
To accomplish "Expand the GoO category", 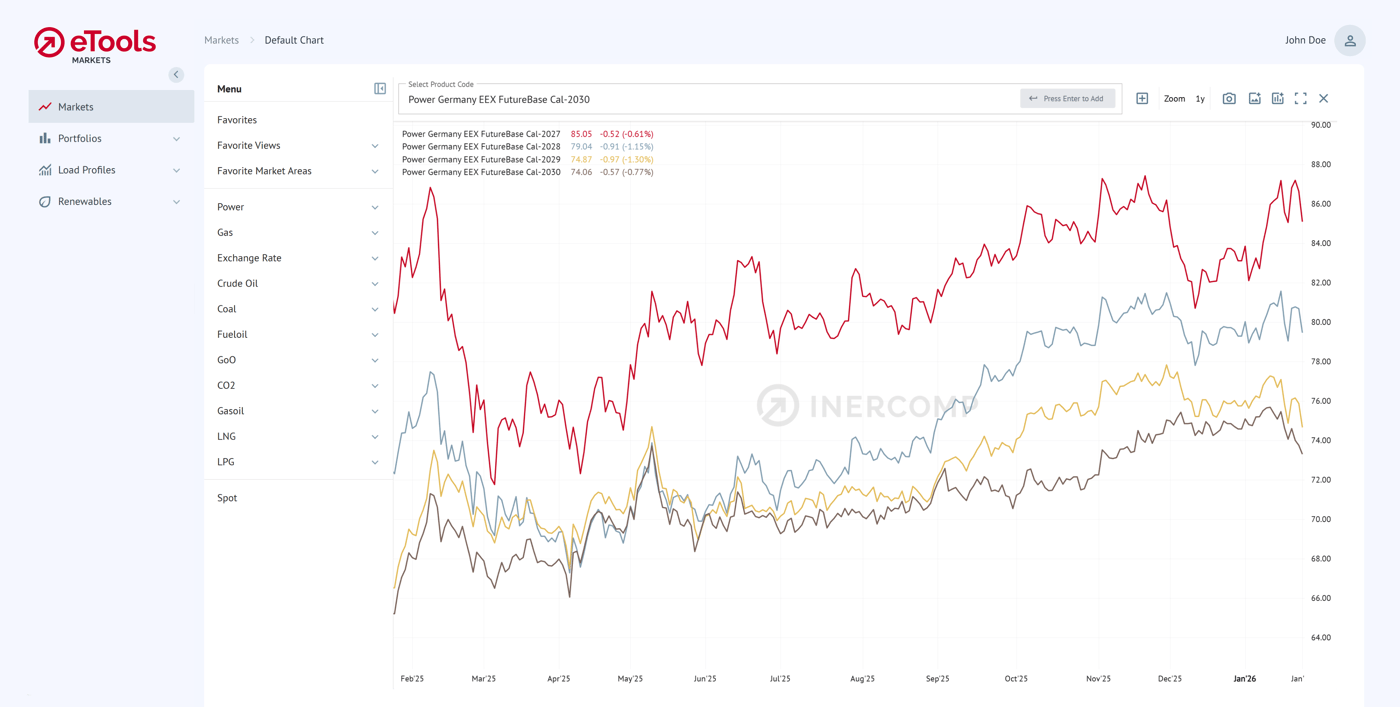I will click(298, 360).
